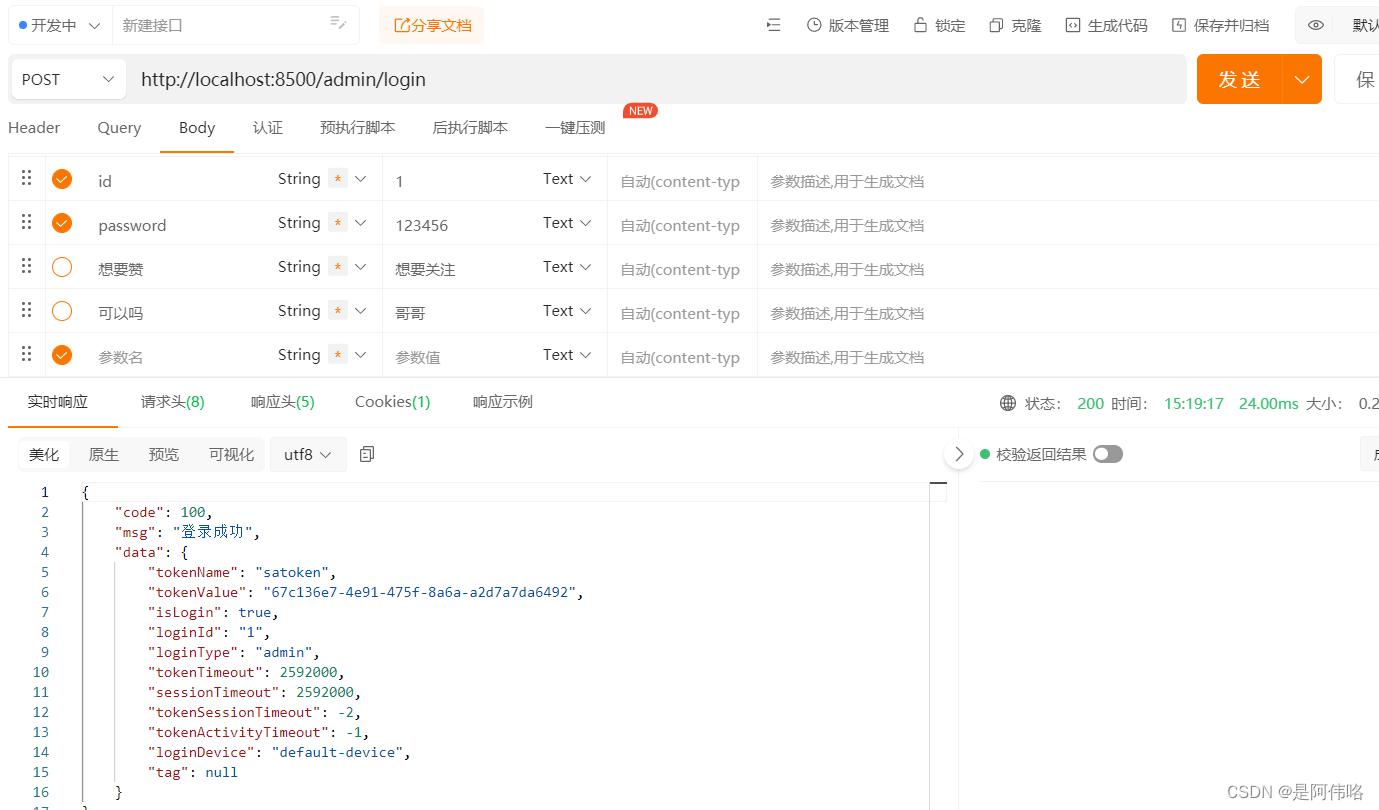
Task: Generate code with 生成代码 icon
Action: (1105, 24)
